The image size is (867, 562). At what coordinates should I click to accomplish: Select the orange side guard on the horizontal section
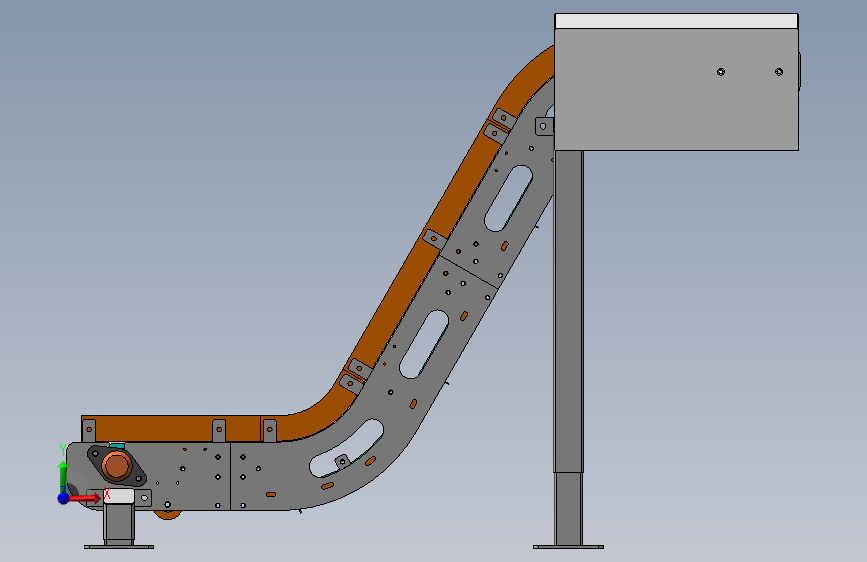point(171,429)
